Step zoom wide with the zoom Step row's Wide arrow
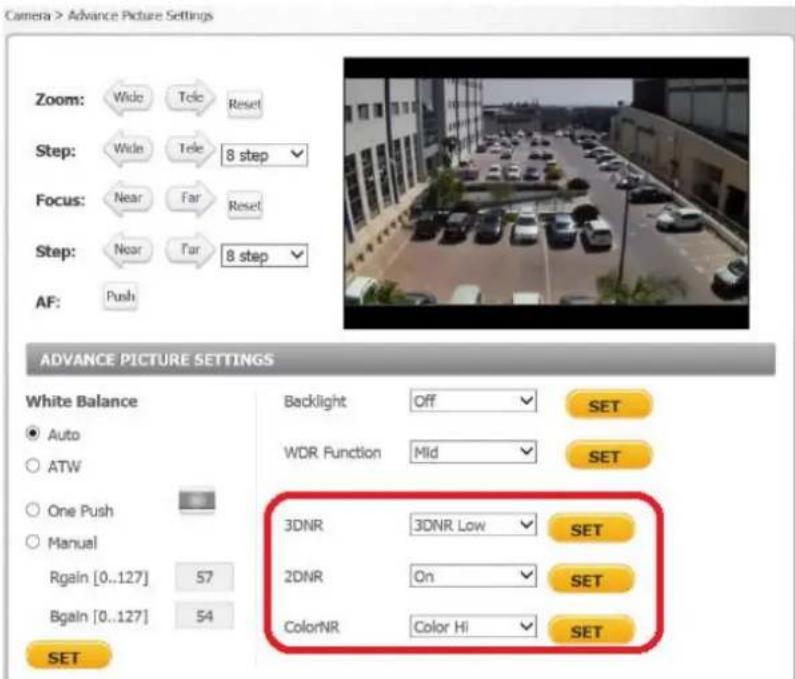Viewport: 795px width, 679px height. (128, 149)
